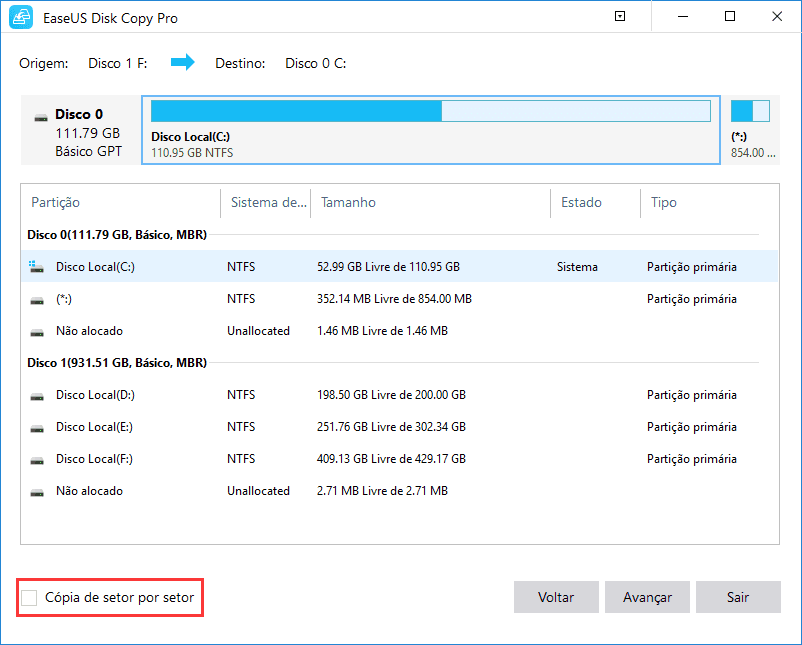Close the EaseUS Disk Copy window
Image resolution: width=802 pixels, height=645 pixels.
click(x=777, y=16)
